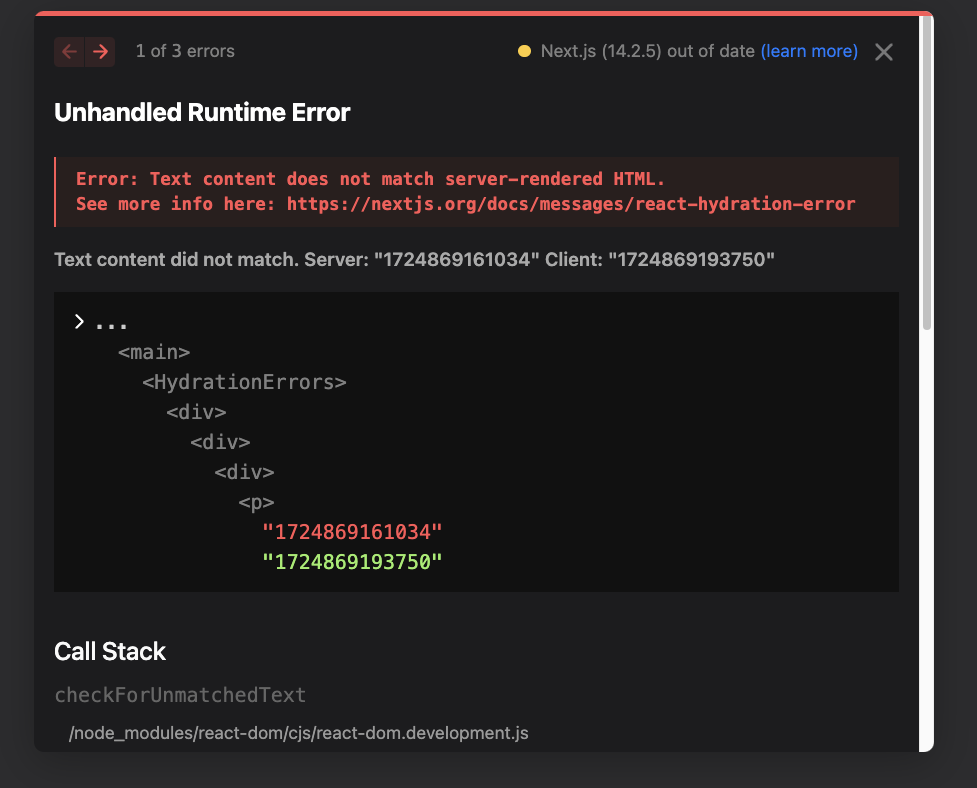Open the "learn more" link
This screenshot has height=788, width=977.
809,51
